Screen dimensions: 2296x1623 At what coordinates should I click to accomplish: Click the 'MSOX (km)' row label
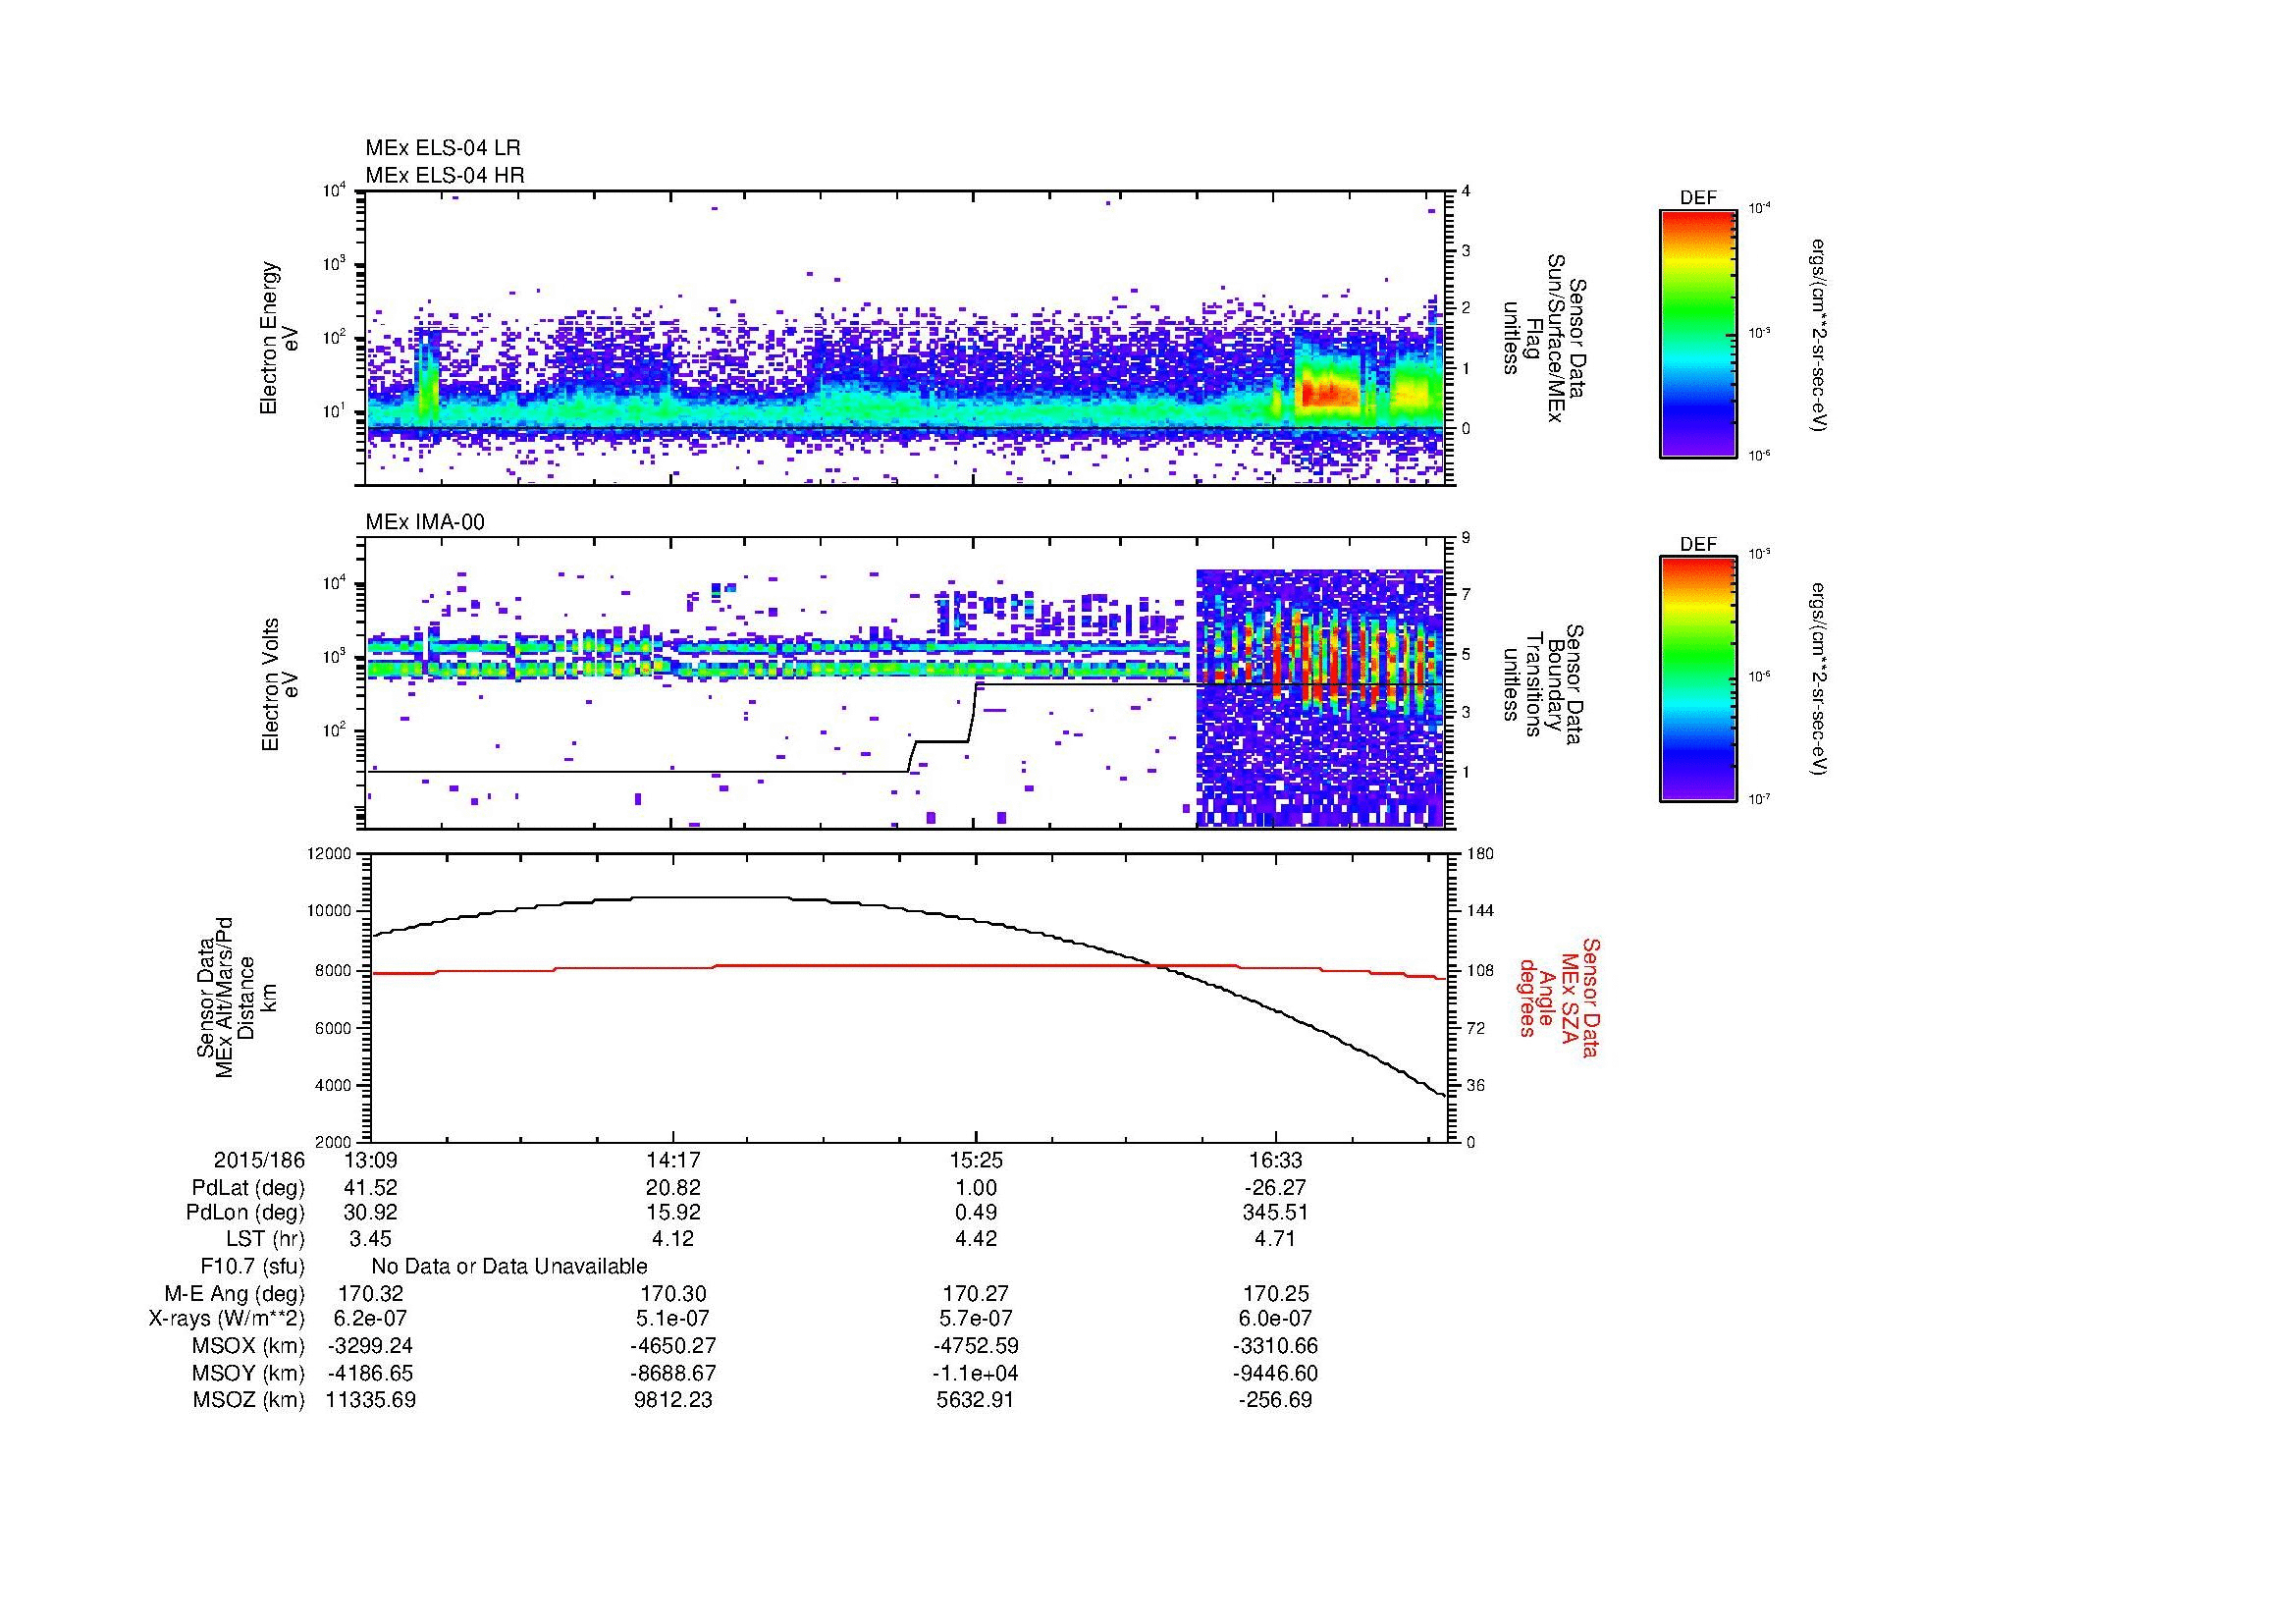click(248, 1347)
